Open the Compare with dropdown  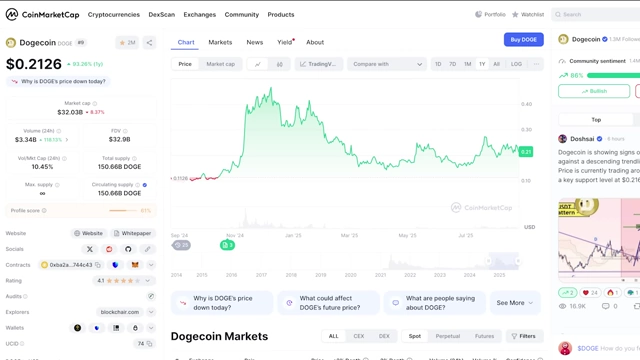387,64
